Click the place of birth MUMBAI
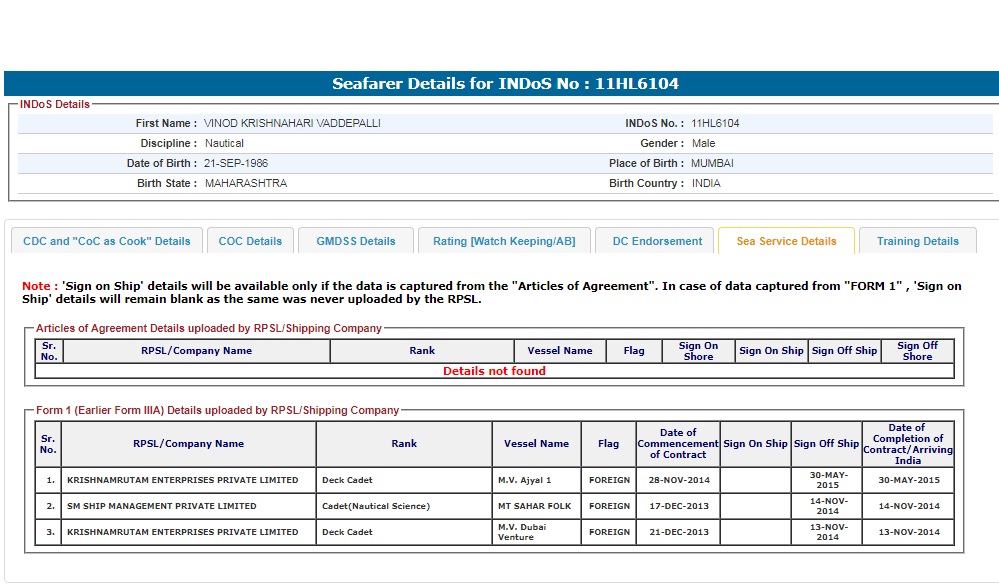 pyautogui.click(x=712, y=163)
